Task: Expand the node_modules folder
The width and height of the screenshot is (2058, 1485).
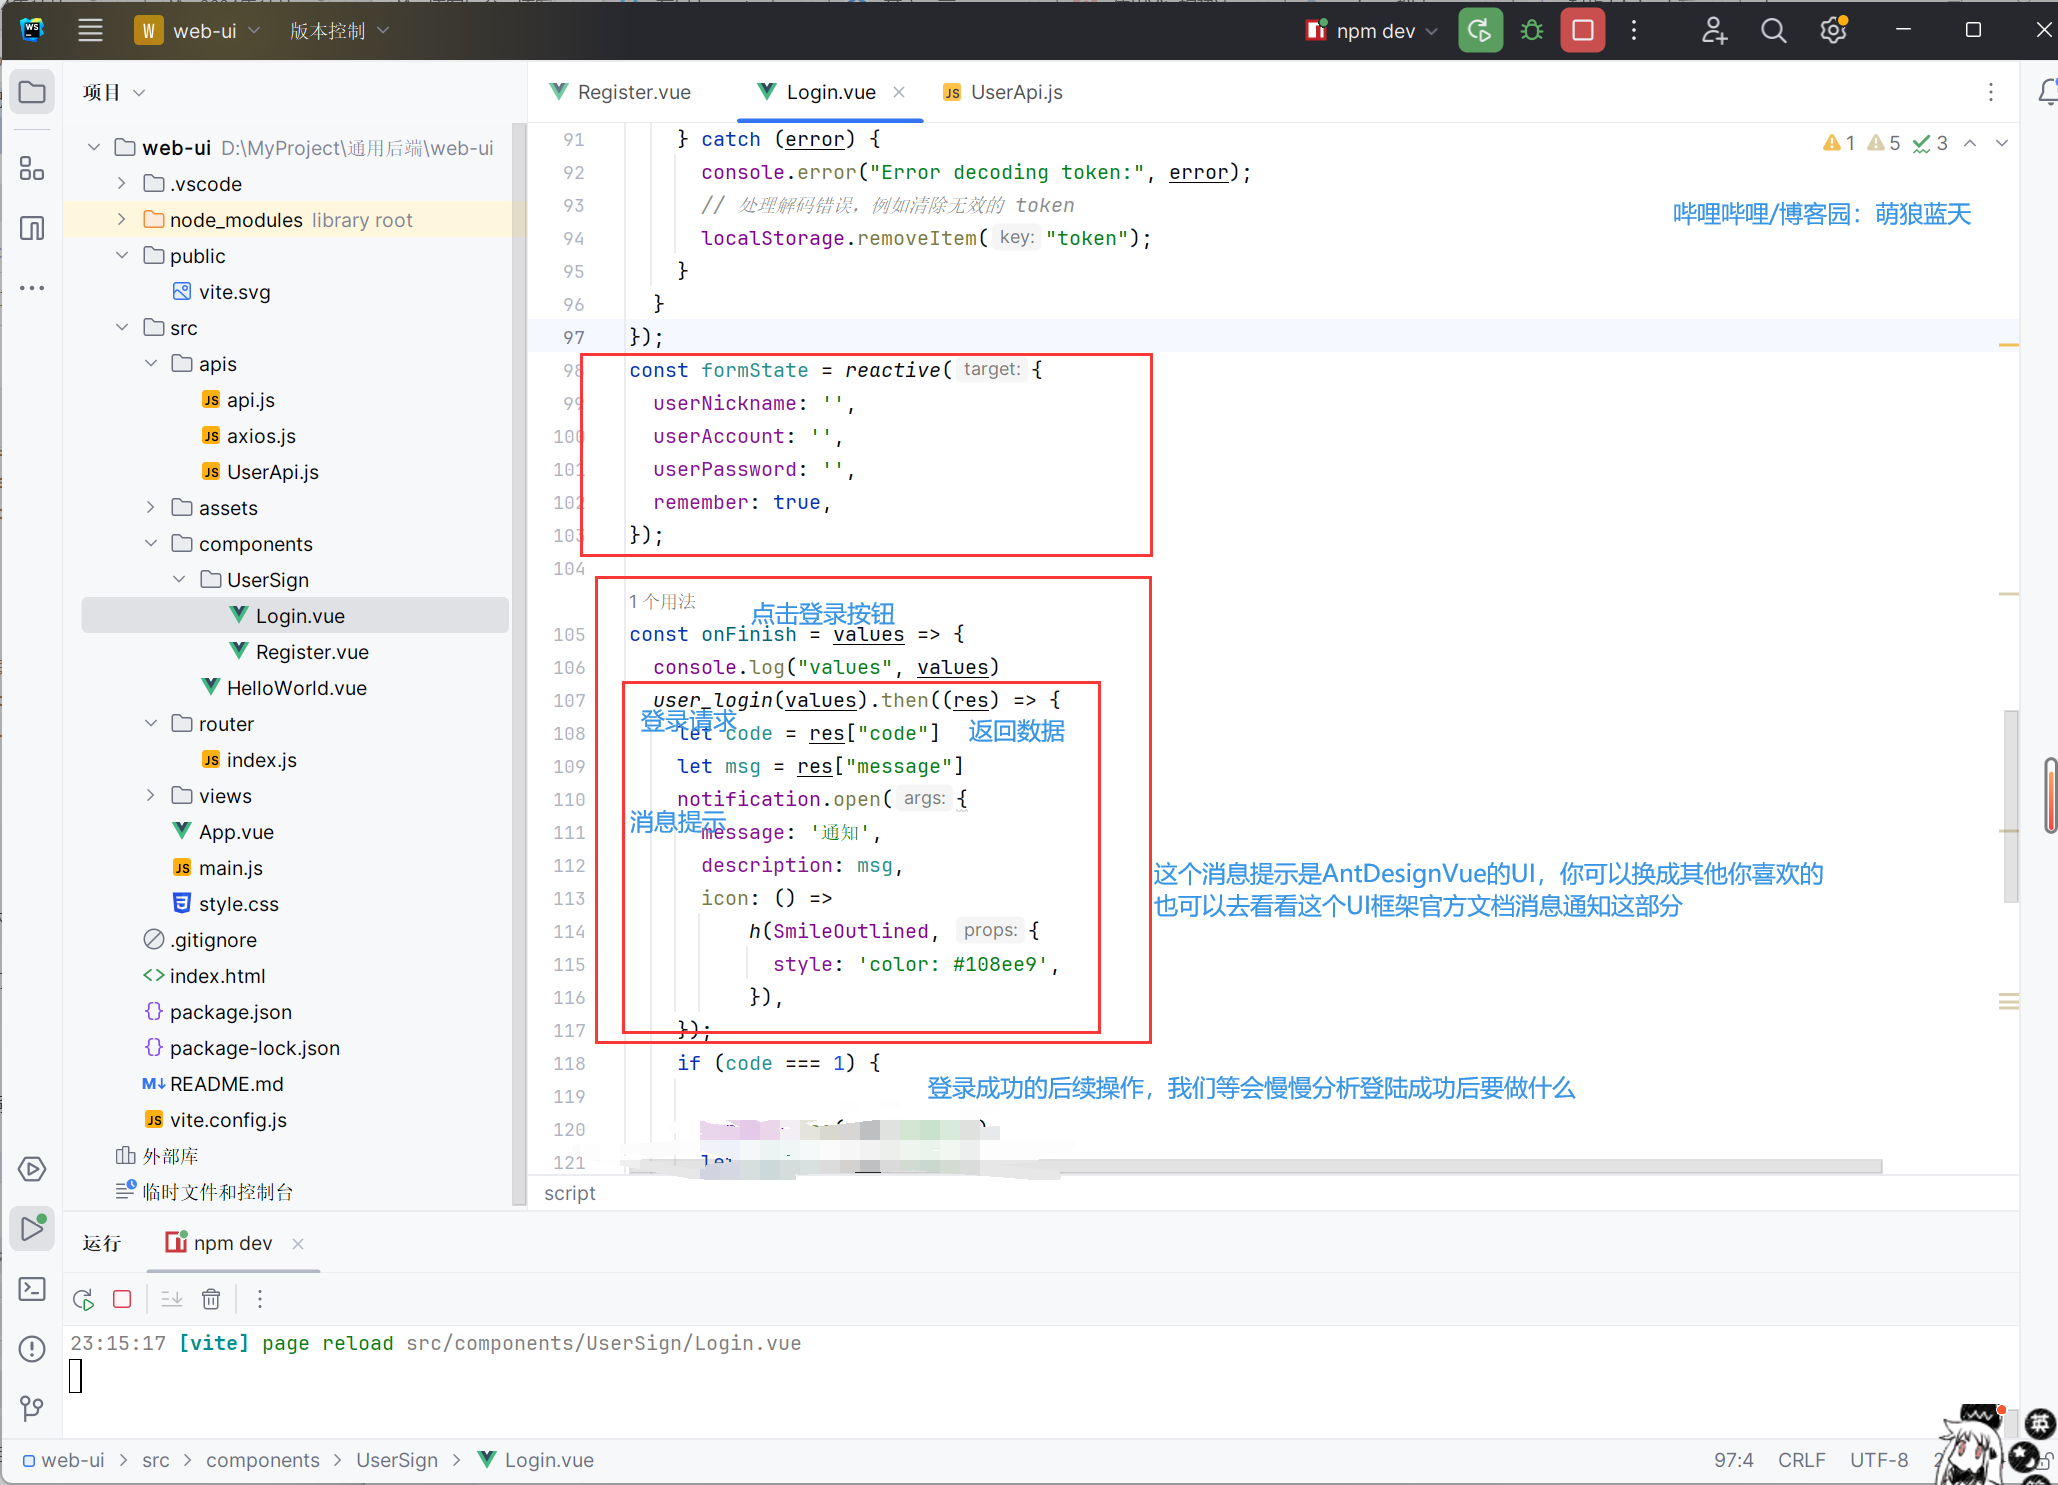Action: tap(122, 219)
